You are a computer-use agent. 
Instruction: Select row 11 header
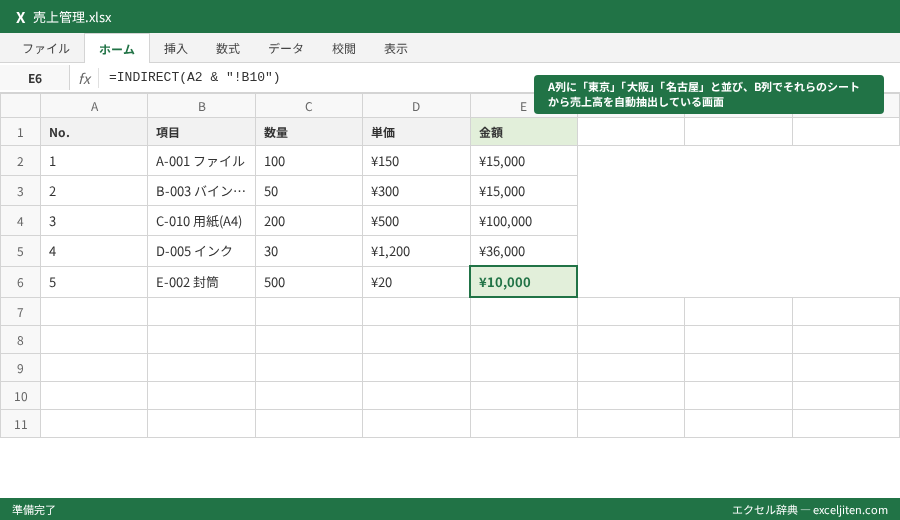click(20, 424)
